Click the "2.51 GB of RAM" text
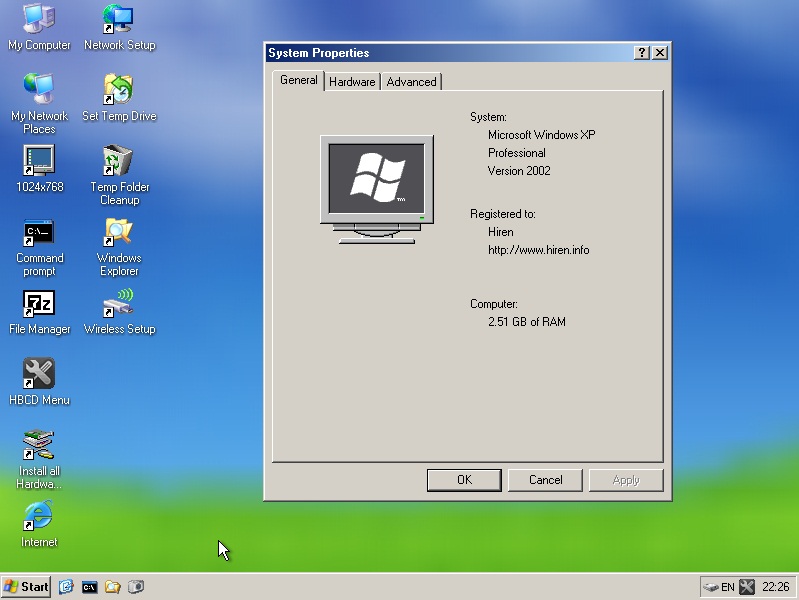This screenshot has height=600, width=799. point(527,322)
